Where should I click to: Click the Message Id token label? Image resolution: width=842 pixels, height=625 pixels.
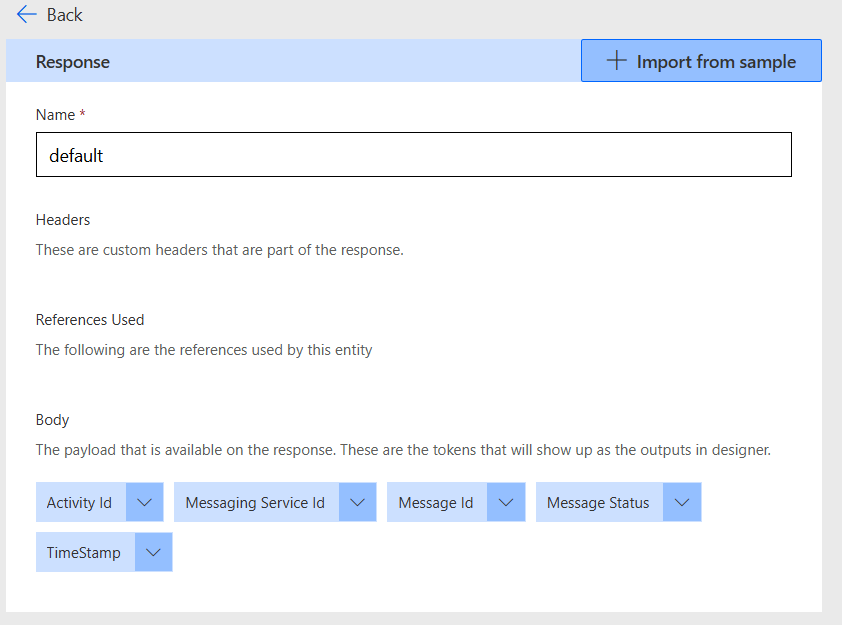click(x=436, y=503)
